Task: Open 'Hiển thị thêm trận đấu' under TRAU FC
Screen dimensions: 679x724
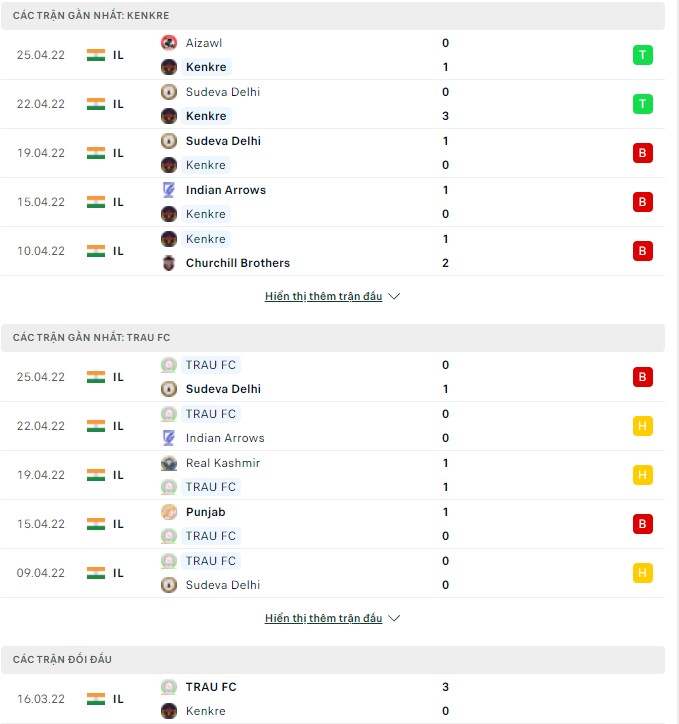Action: 323,619
